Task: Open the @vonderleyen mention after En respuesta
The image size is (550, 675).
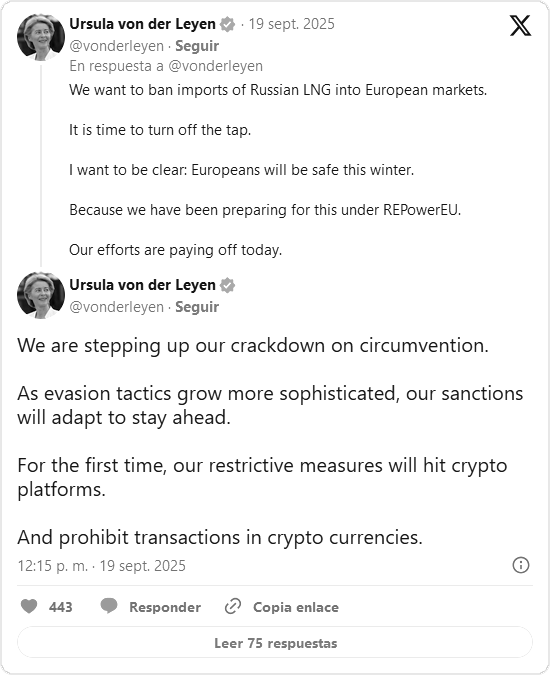Action: [216, 66]
